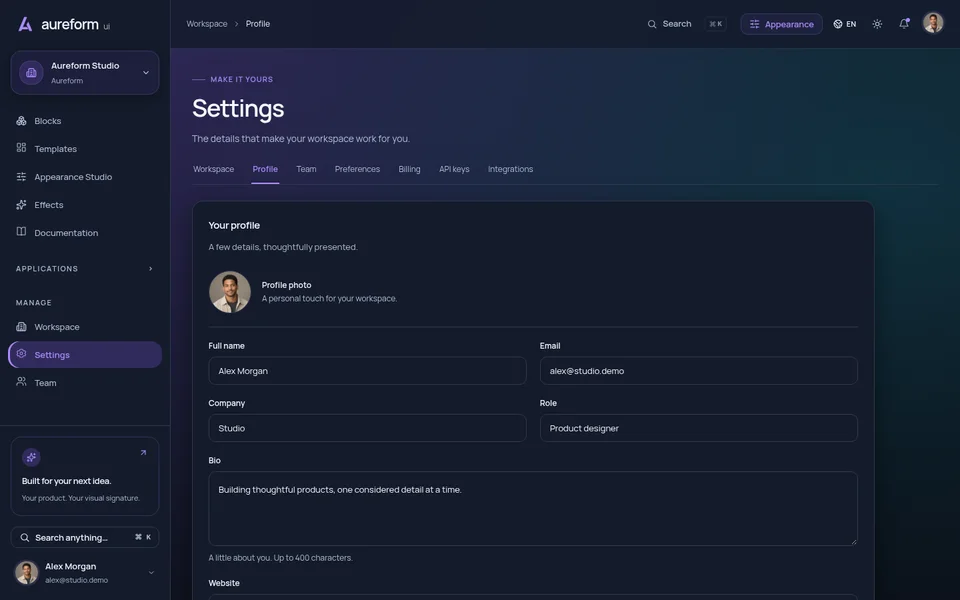960x600 pixels.
Task: Open Appearance Studio in the sidebar
Action: (x=85, y=177)
